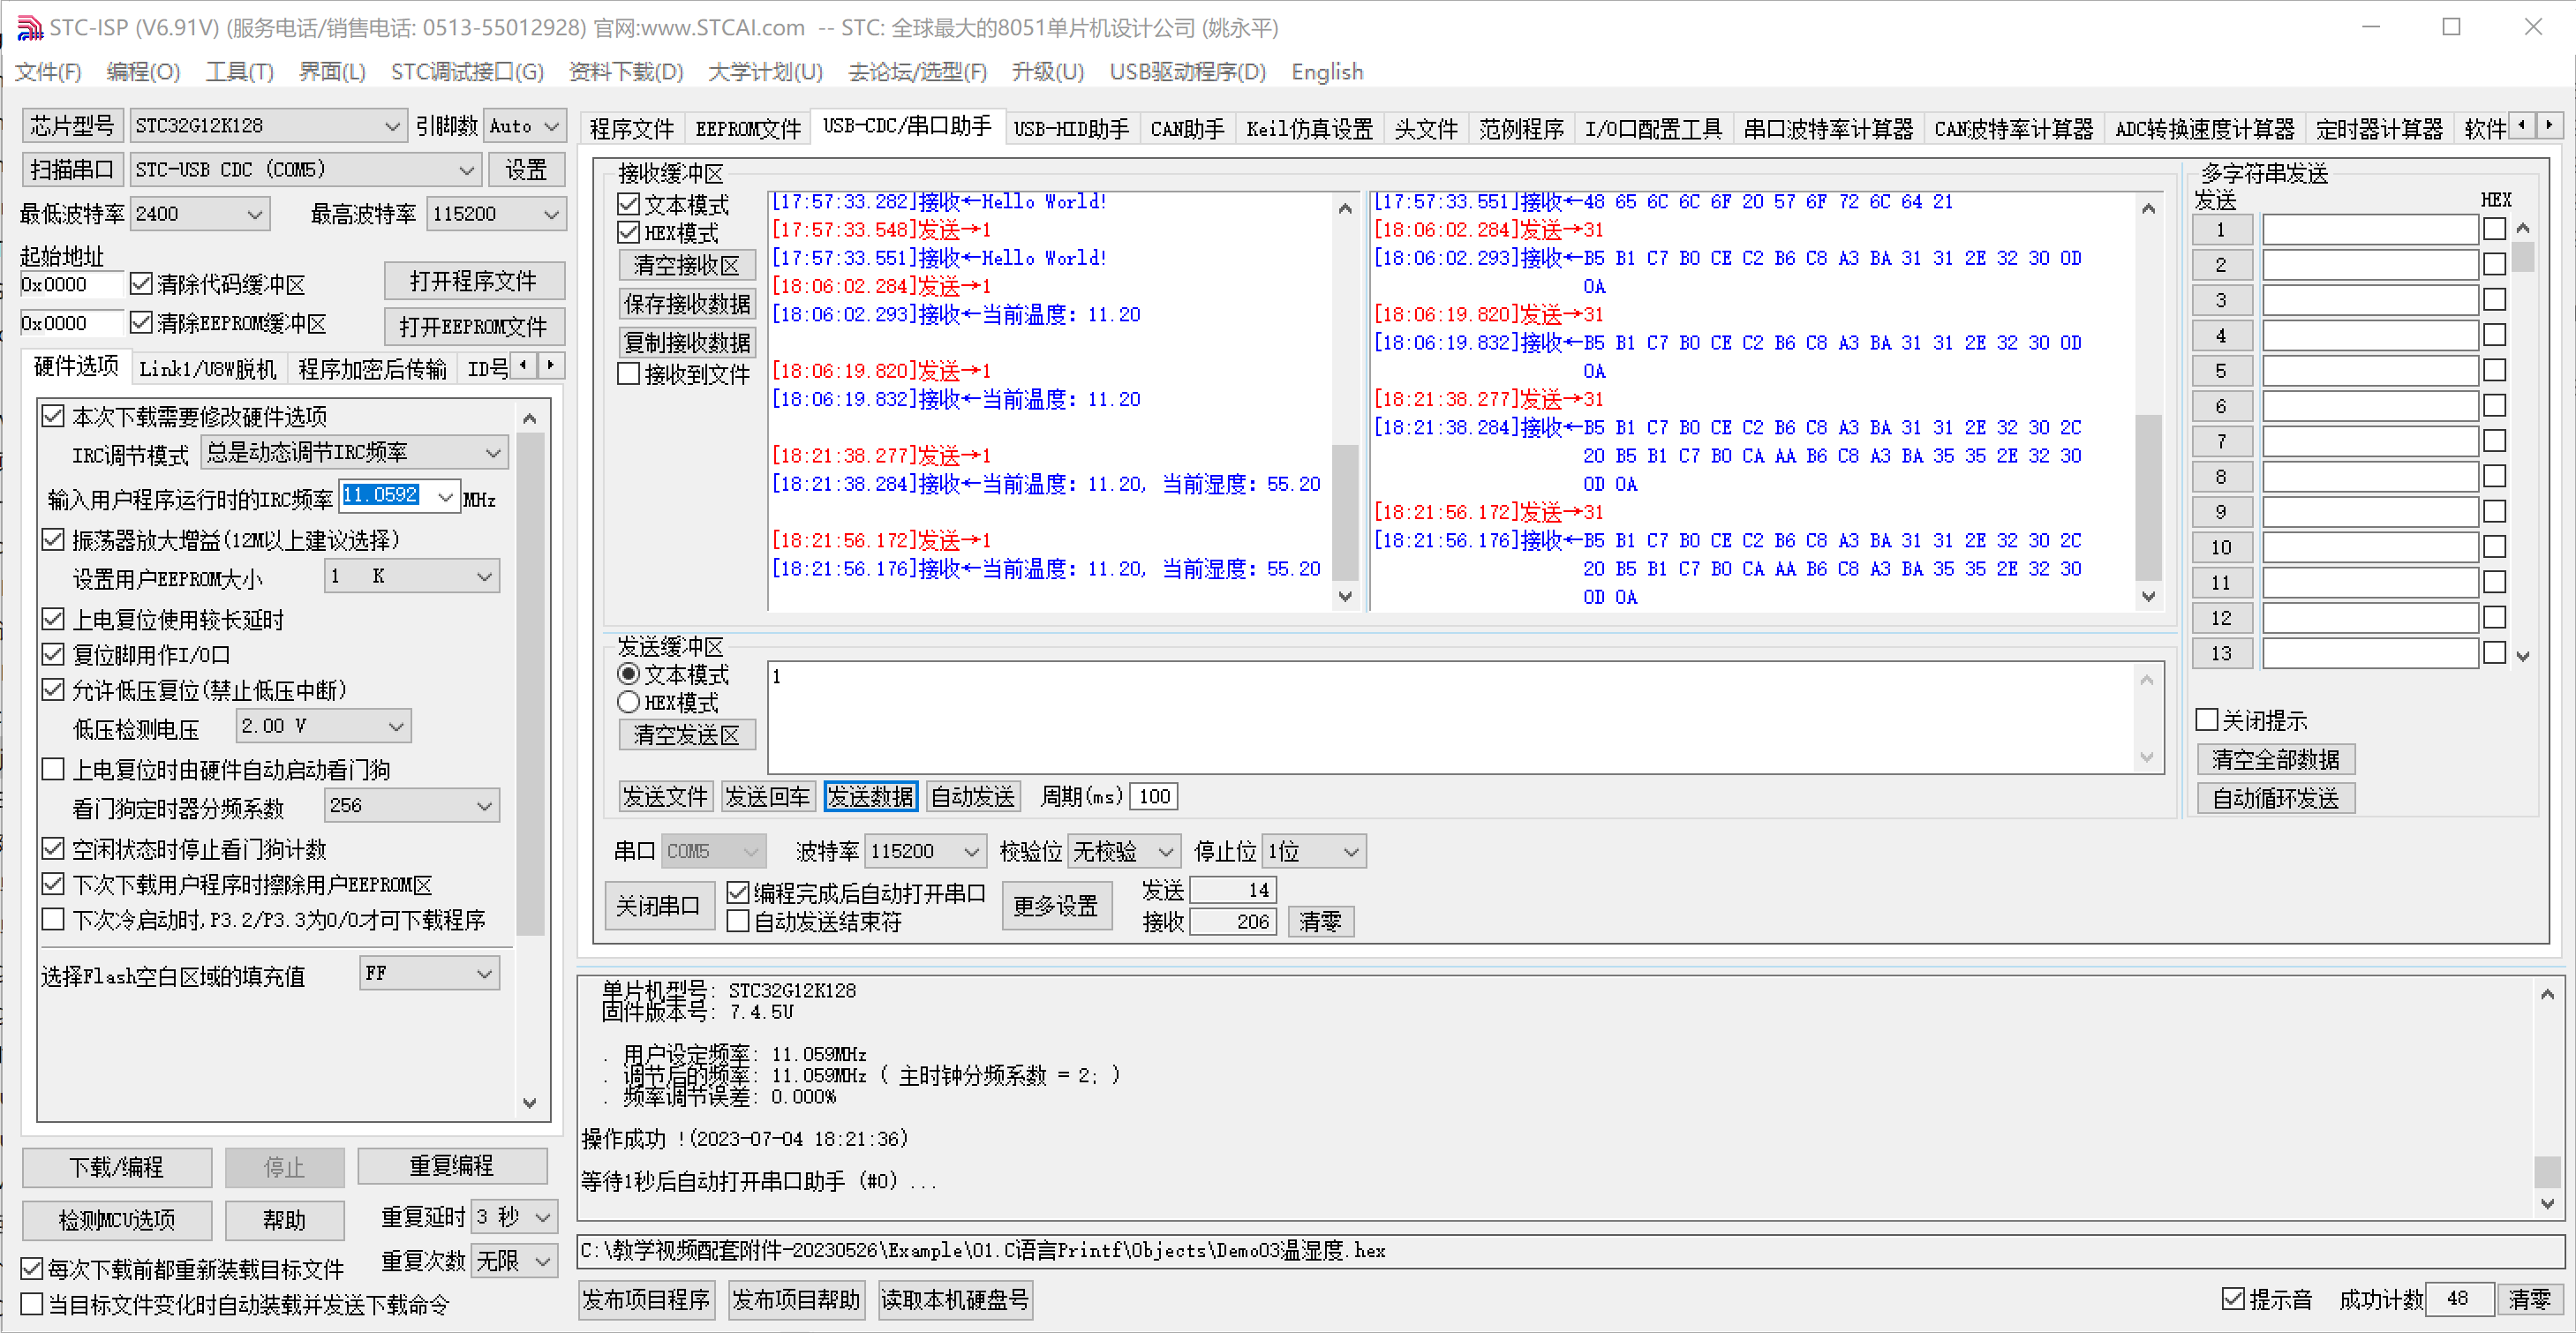Open the 引脚数 Auto dropdown
The image size is (2576, 1333).
tap(524, 126)
